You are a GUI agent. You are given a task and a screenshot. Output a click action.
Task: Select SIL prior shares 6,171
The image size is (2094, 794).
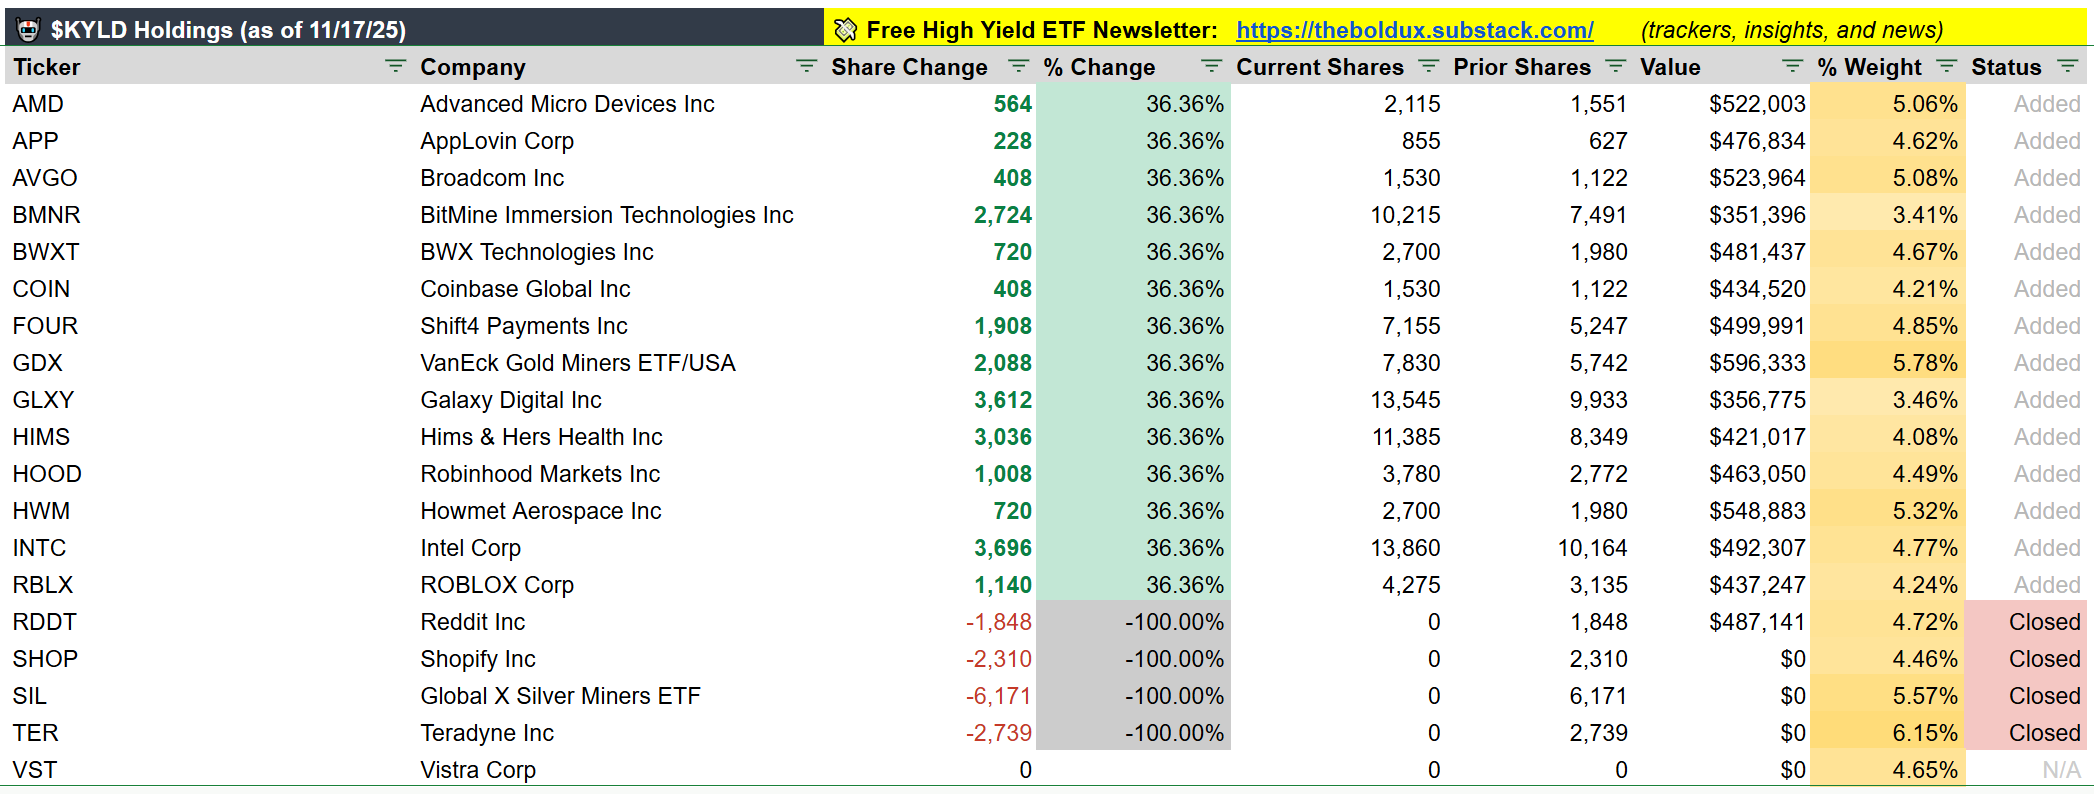click(x=1540, y=696)
